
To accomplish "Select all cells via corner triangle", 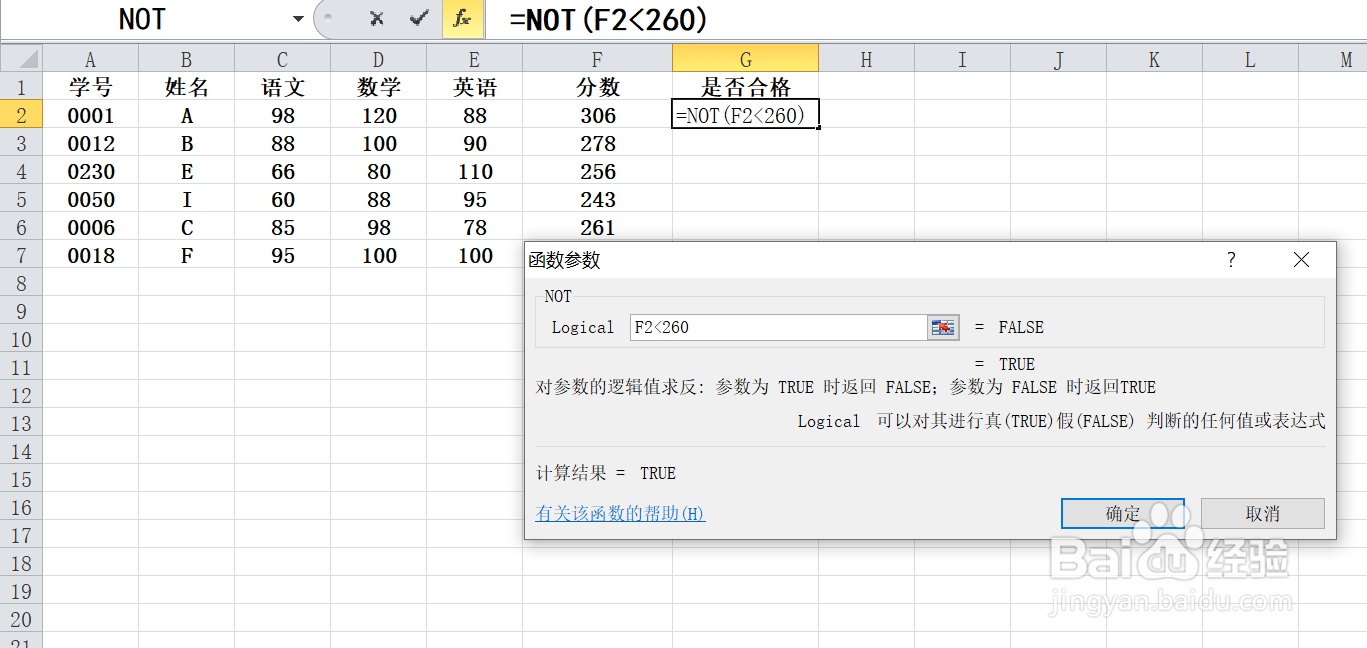I will click(21, 59).
